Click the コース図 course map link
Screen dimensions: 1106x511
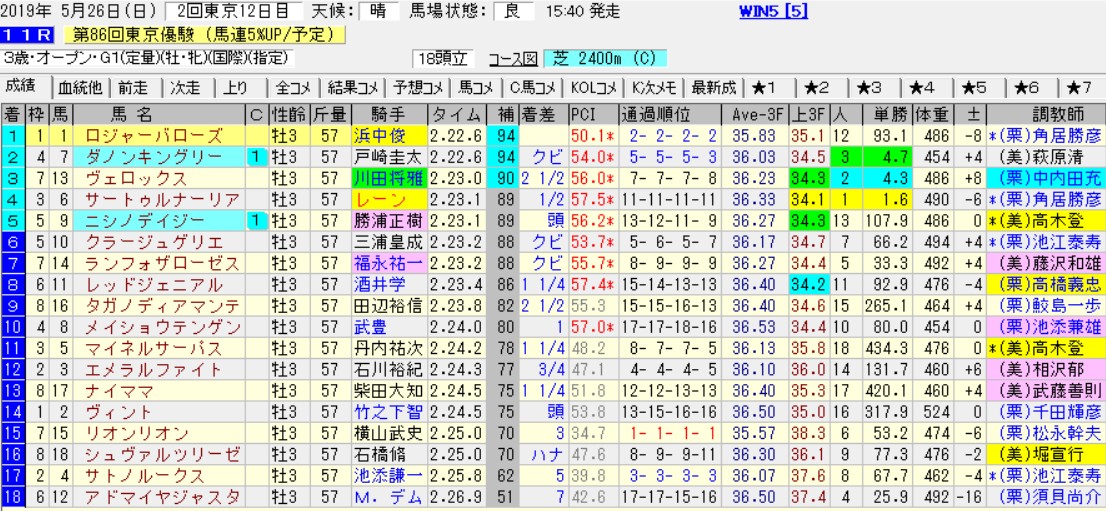[x=517, y=58]
